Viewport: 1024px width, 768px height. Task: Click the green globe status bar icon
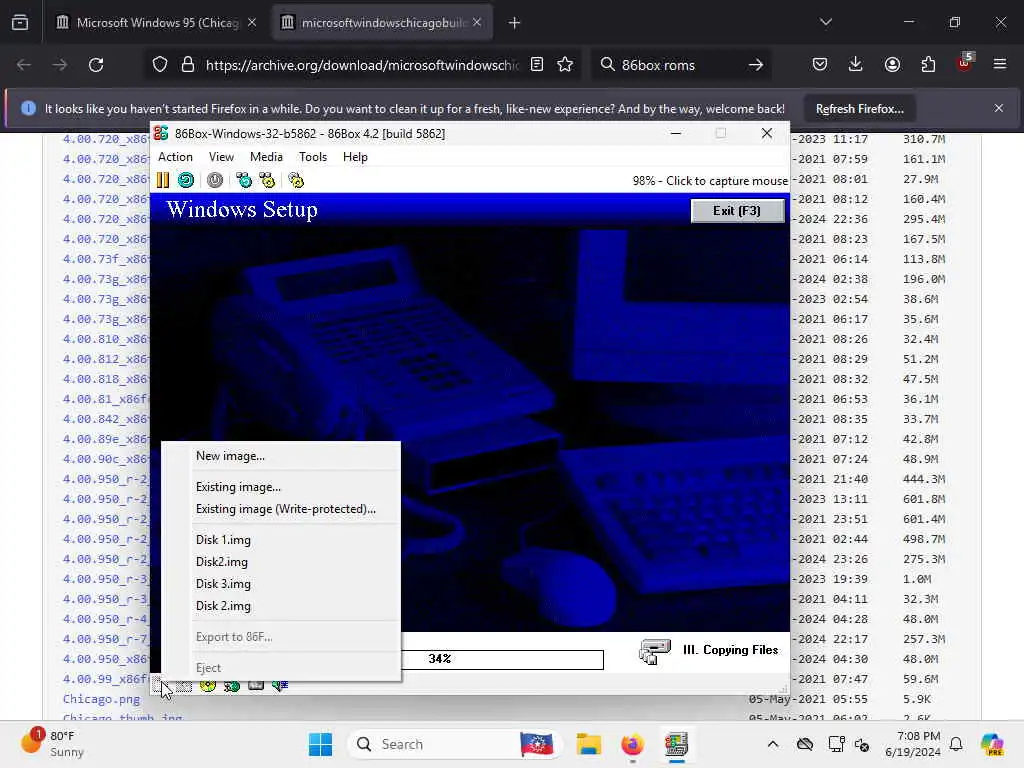tap(231, 686)
